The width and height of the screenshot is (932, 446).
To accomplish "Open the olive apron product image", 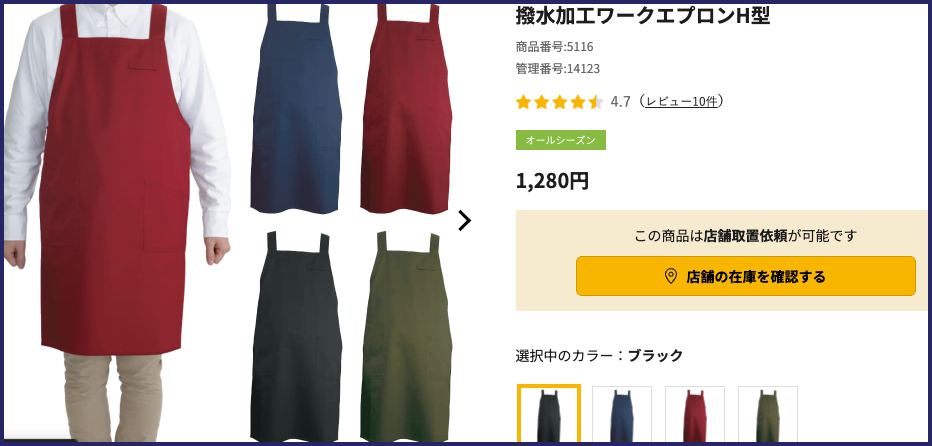I will (406, 336).
